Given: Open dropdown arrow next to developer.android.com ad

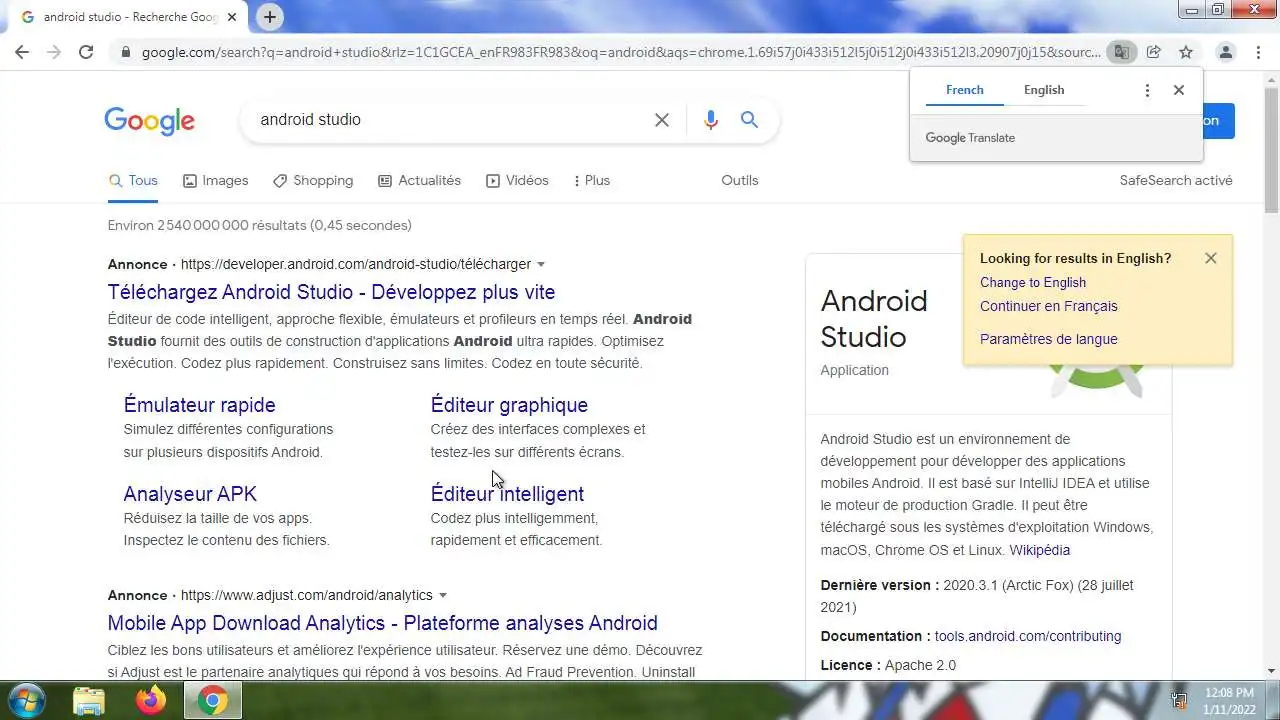Looking at the screenshot, I should pos(541,265).
